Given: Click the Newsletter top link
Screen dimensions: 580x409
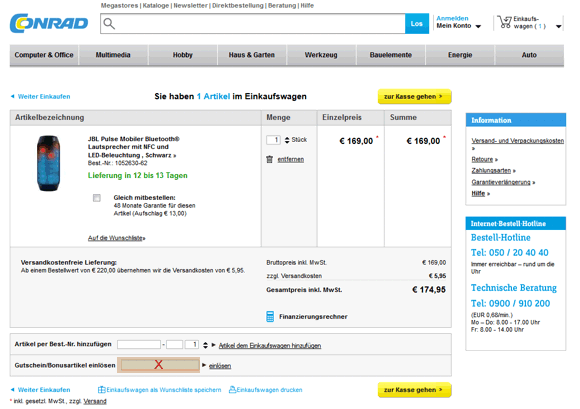Looking at the screenshot, I should click(190, 6).
